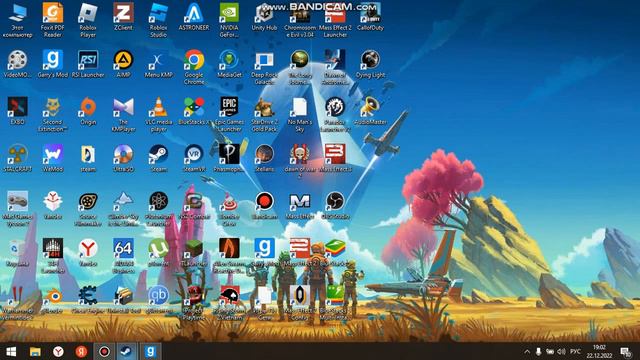Select the AudioMaster megaphone shortcut
The image size is (640, 360).
(x=370, y=111)
